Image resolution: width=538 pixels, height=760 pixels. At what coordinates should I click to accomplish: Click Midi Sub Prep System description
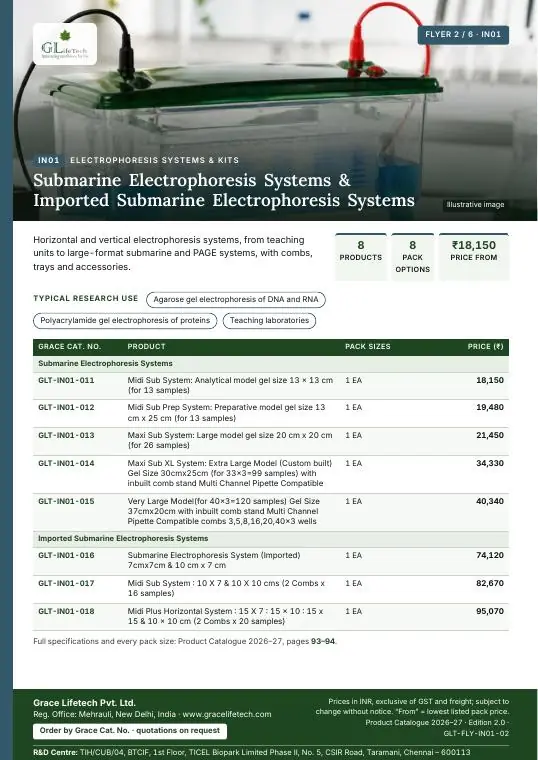[x=226, y=412]
